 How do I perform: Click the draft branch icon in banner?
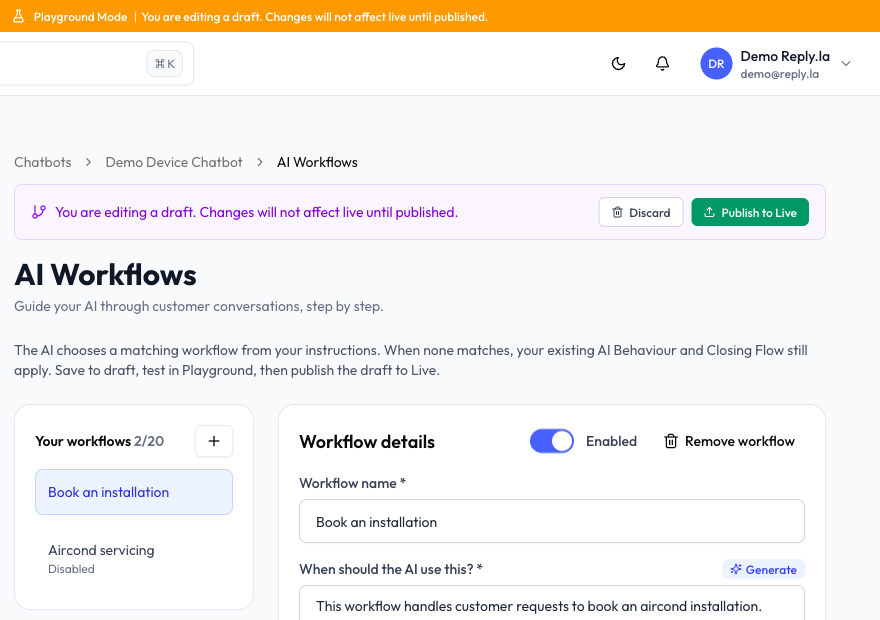39,212
